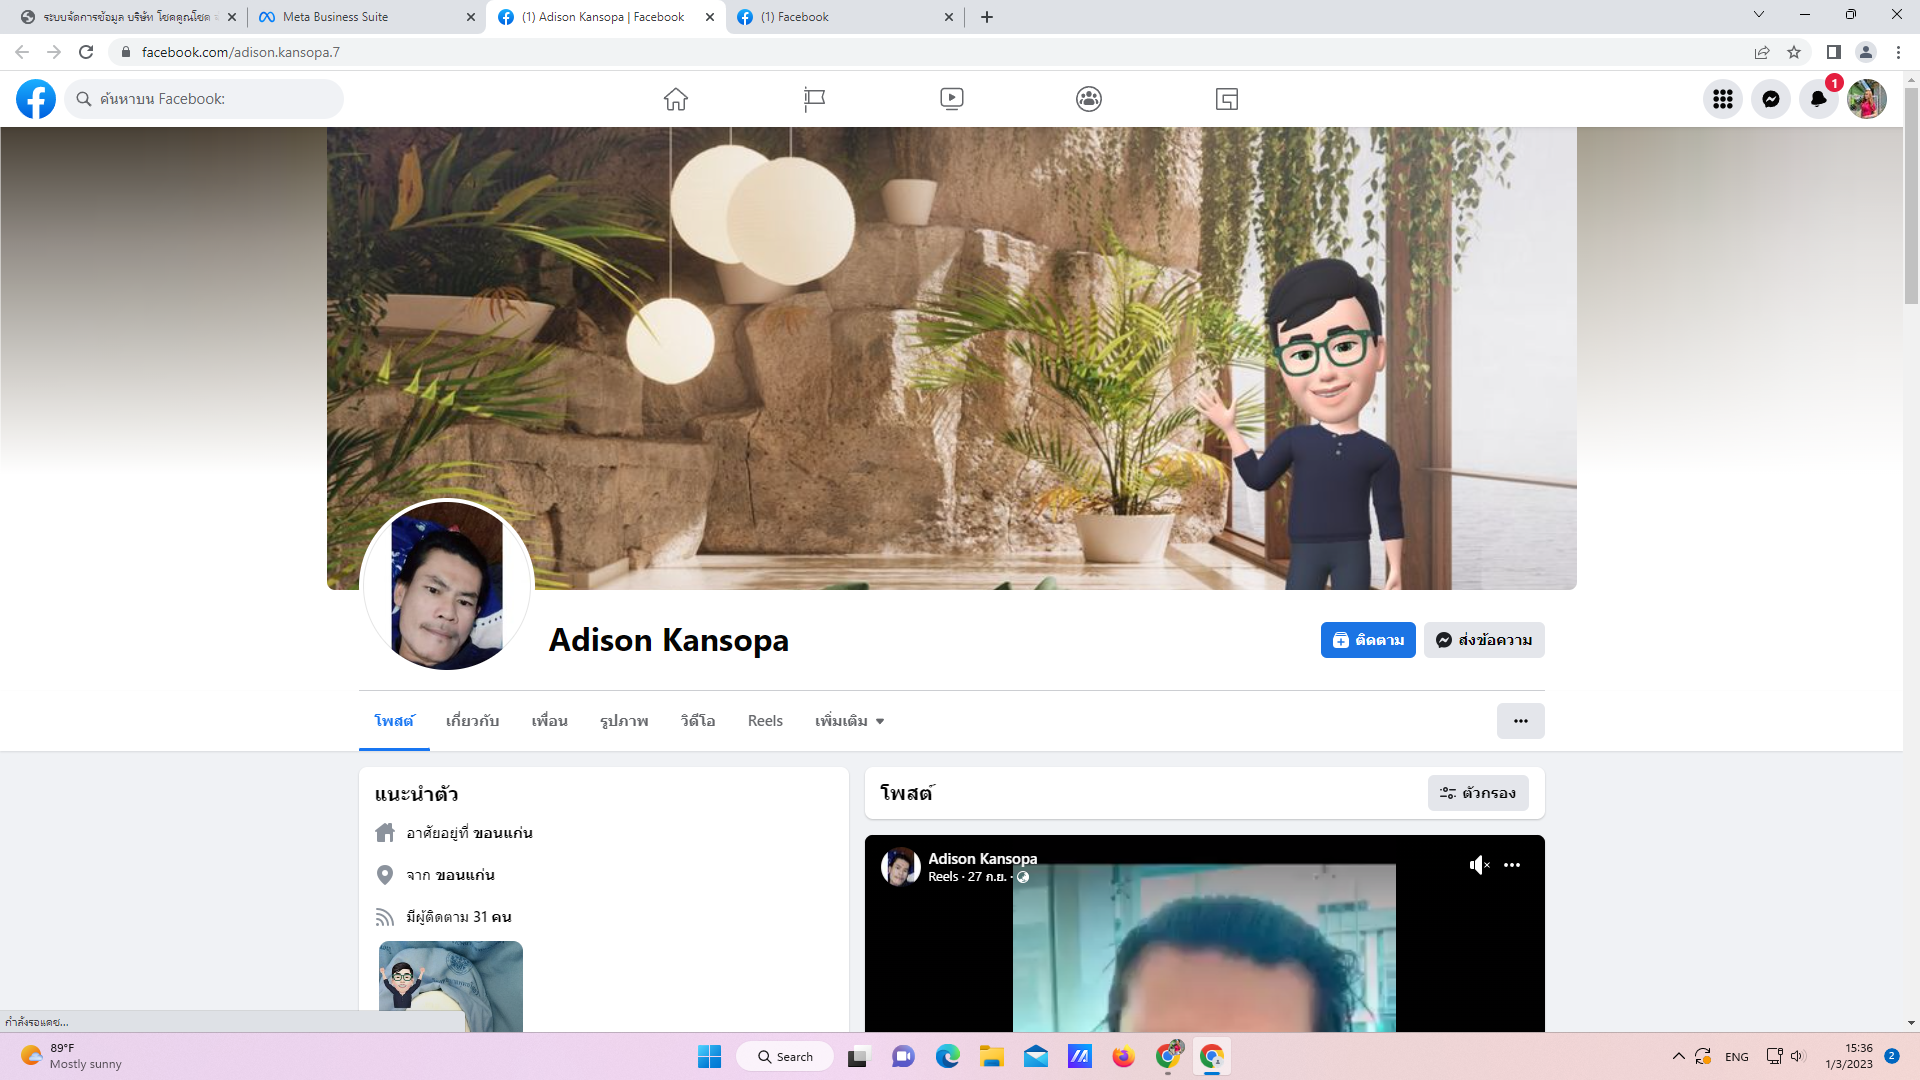This screenshot has height=1080, width=1920.
Task: Toggle follow with the ติดตาม button
Action: [1367, 640]
